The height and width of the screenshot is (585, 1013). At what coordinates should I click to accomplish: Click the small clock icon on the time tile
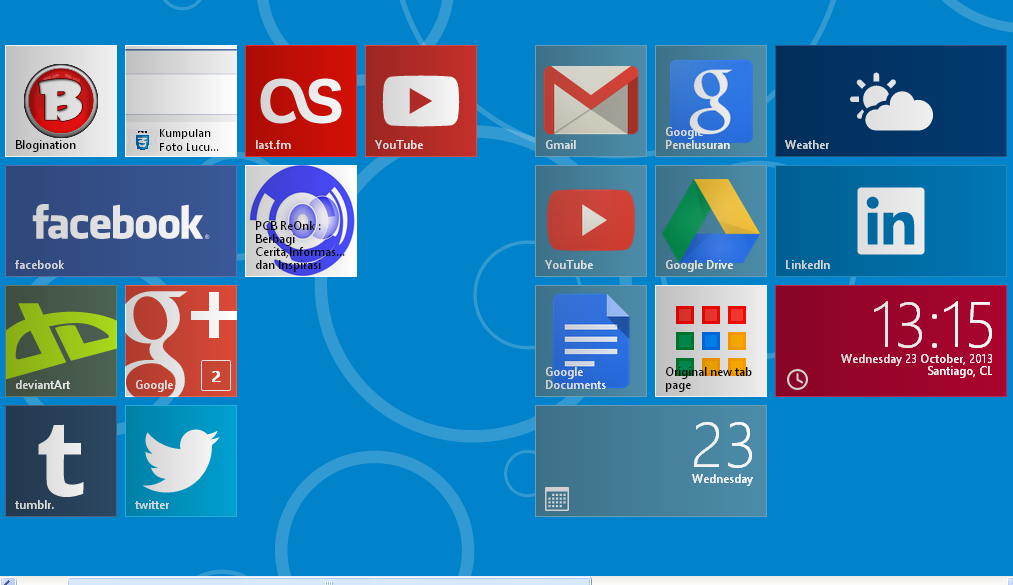point(797,379)
